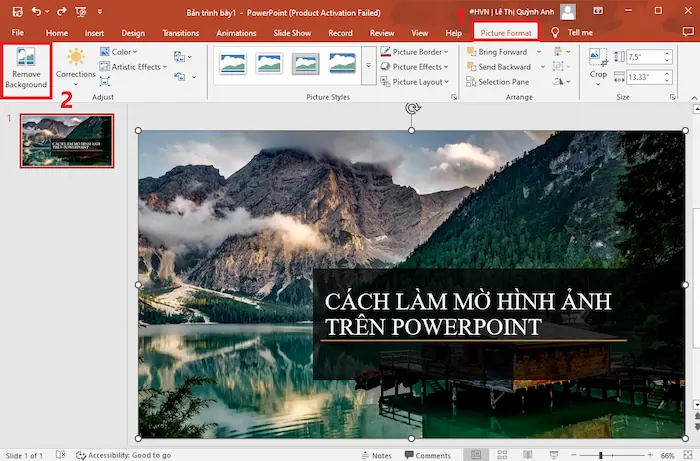Click Start From Beginning icon in title bar
The image size is (700, 461).
81,12
